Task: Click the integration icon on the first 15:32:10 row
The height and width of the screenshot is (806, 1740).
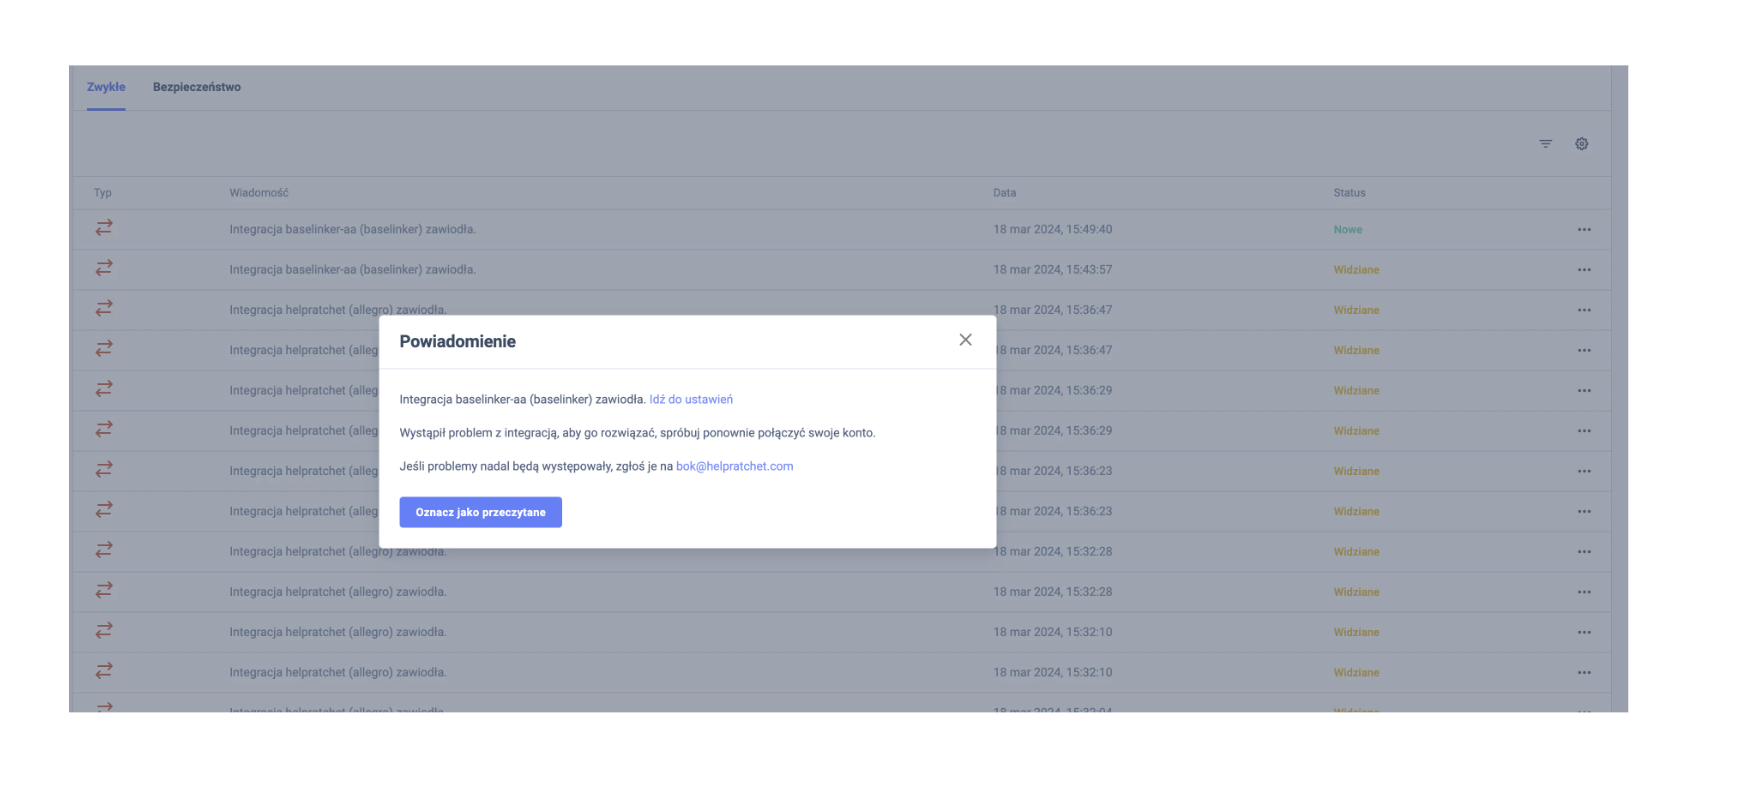Action: tap(104, 631)
